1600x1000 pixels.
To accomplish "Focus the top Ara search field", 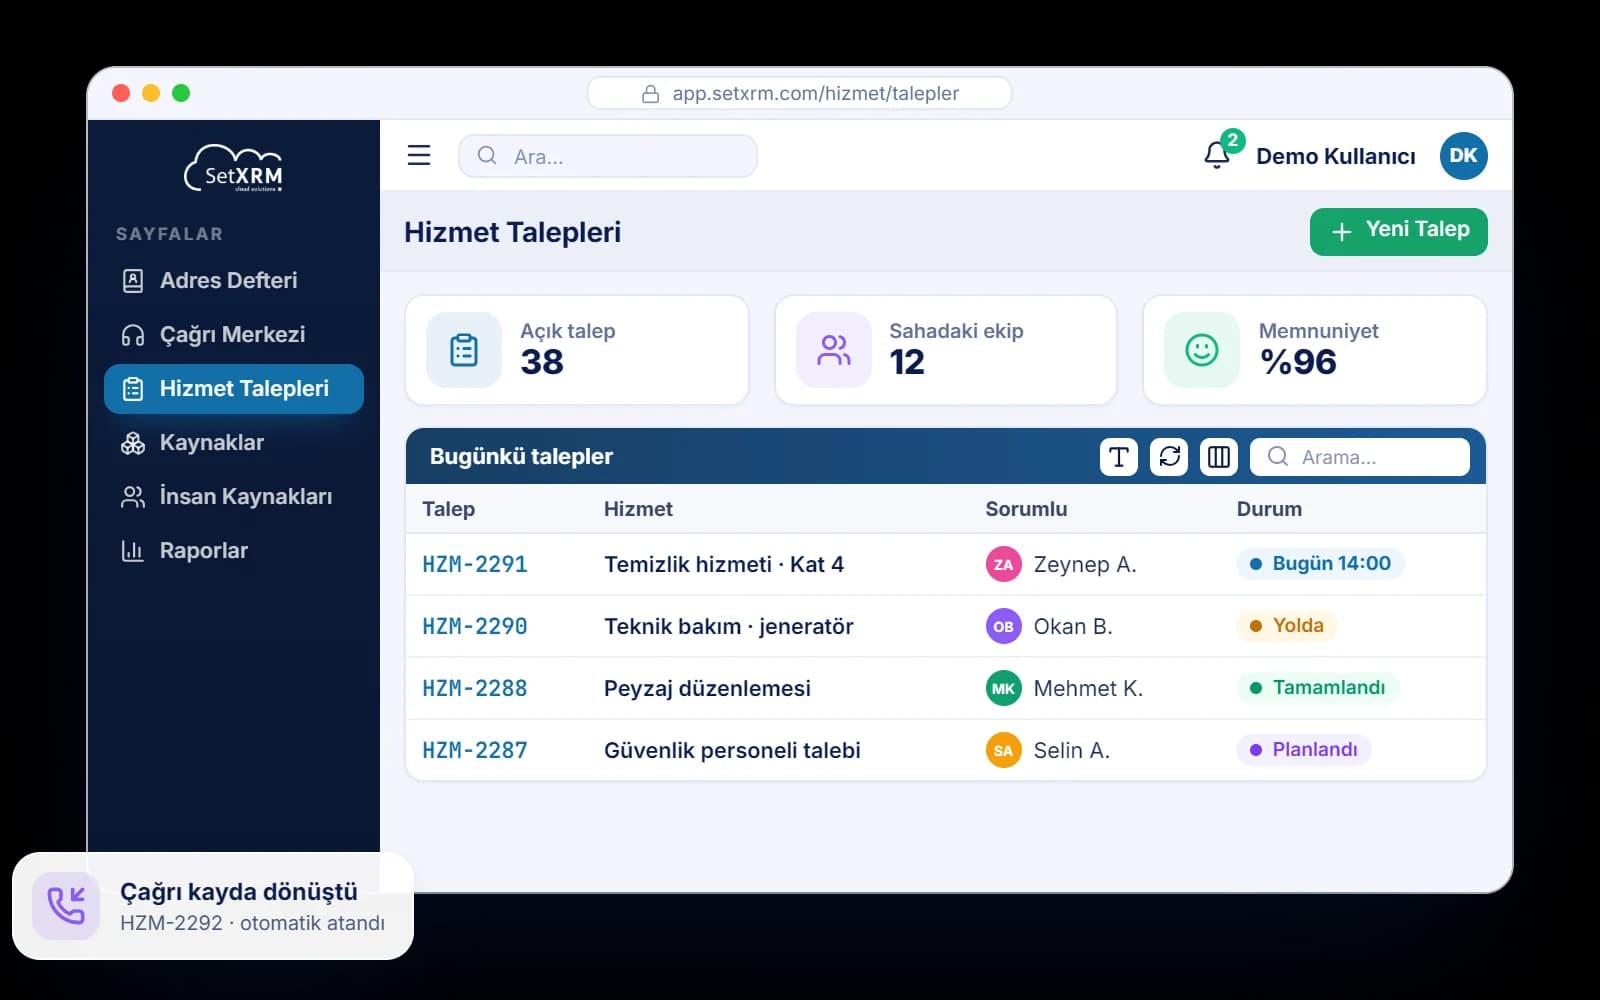I will [x=608, y=156].
